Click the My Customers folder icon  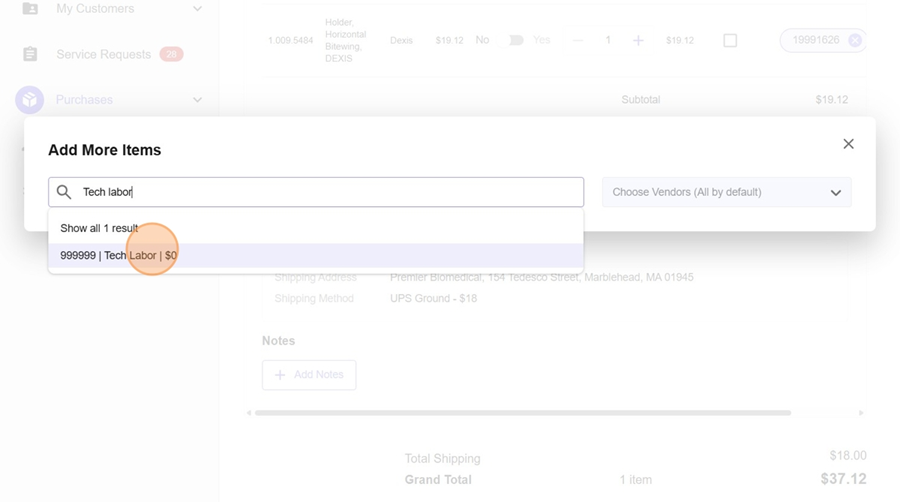click(30, 9)
